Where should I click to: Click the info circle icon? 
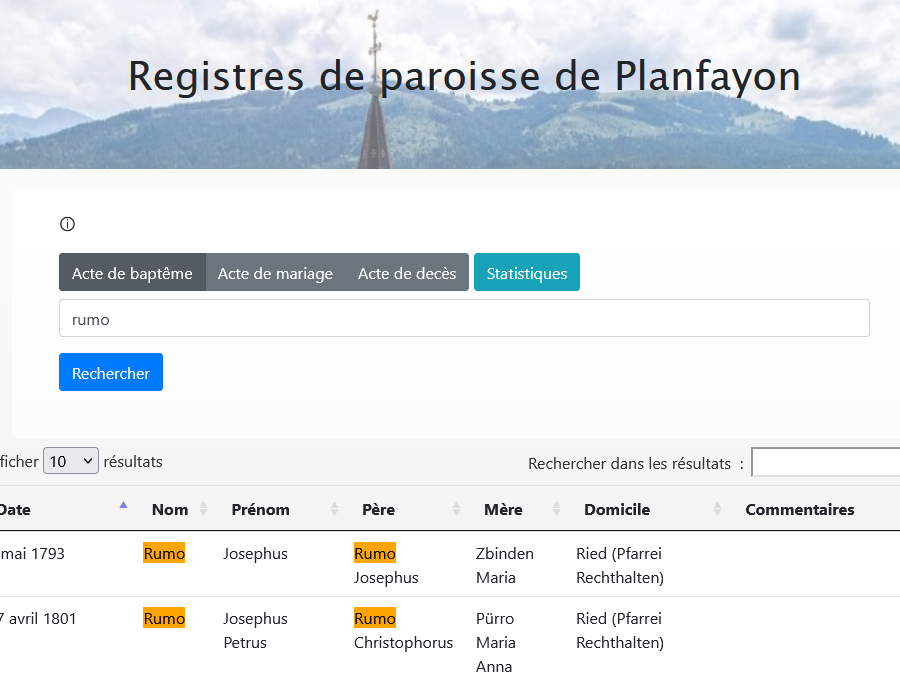[68, 224]
